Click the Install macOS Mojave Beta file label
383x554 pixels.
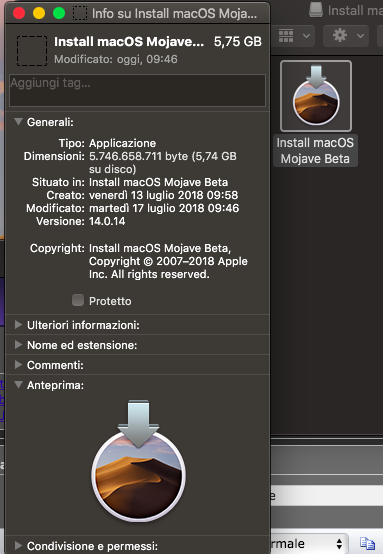(x=315, y=151)
